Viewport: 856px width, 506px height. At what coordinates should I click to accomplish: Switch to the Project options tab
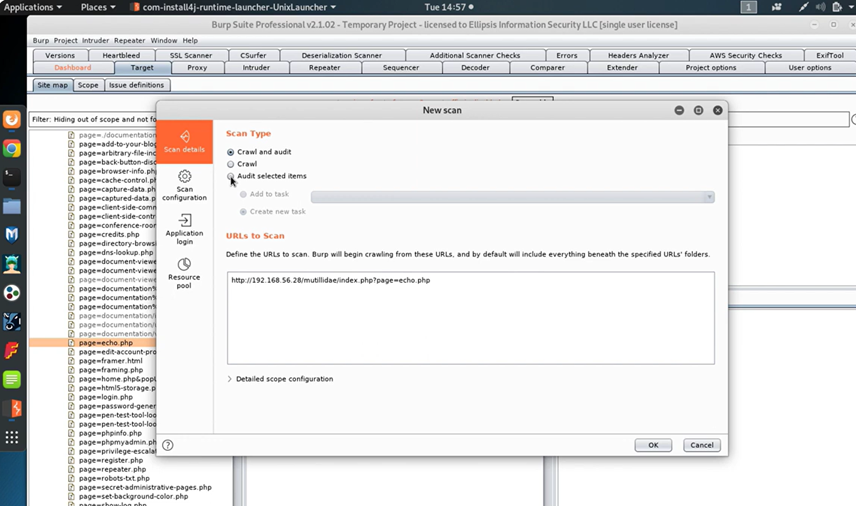711,68
